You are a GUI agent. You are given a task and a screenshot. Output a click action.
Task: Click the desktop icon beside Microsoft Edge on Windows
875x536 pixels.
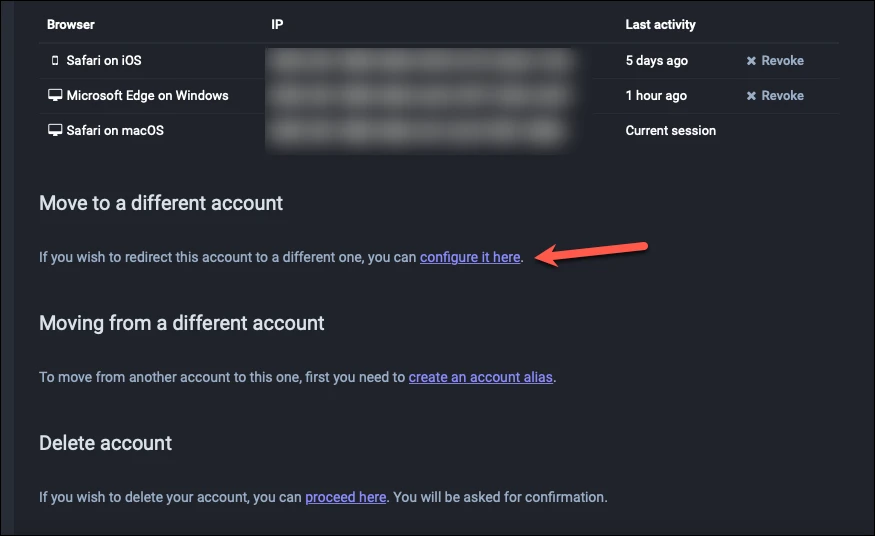55,95
